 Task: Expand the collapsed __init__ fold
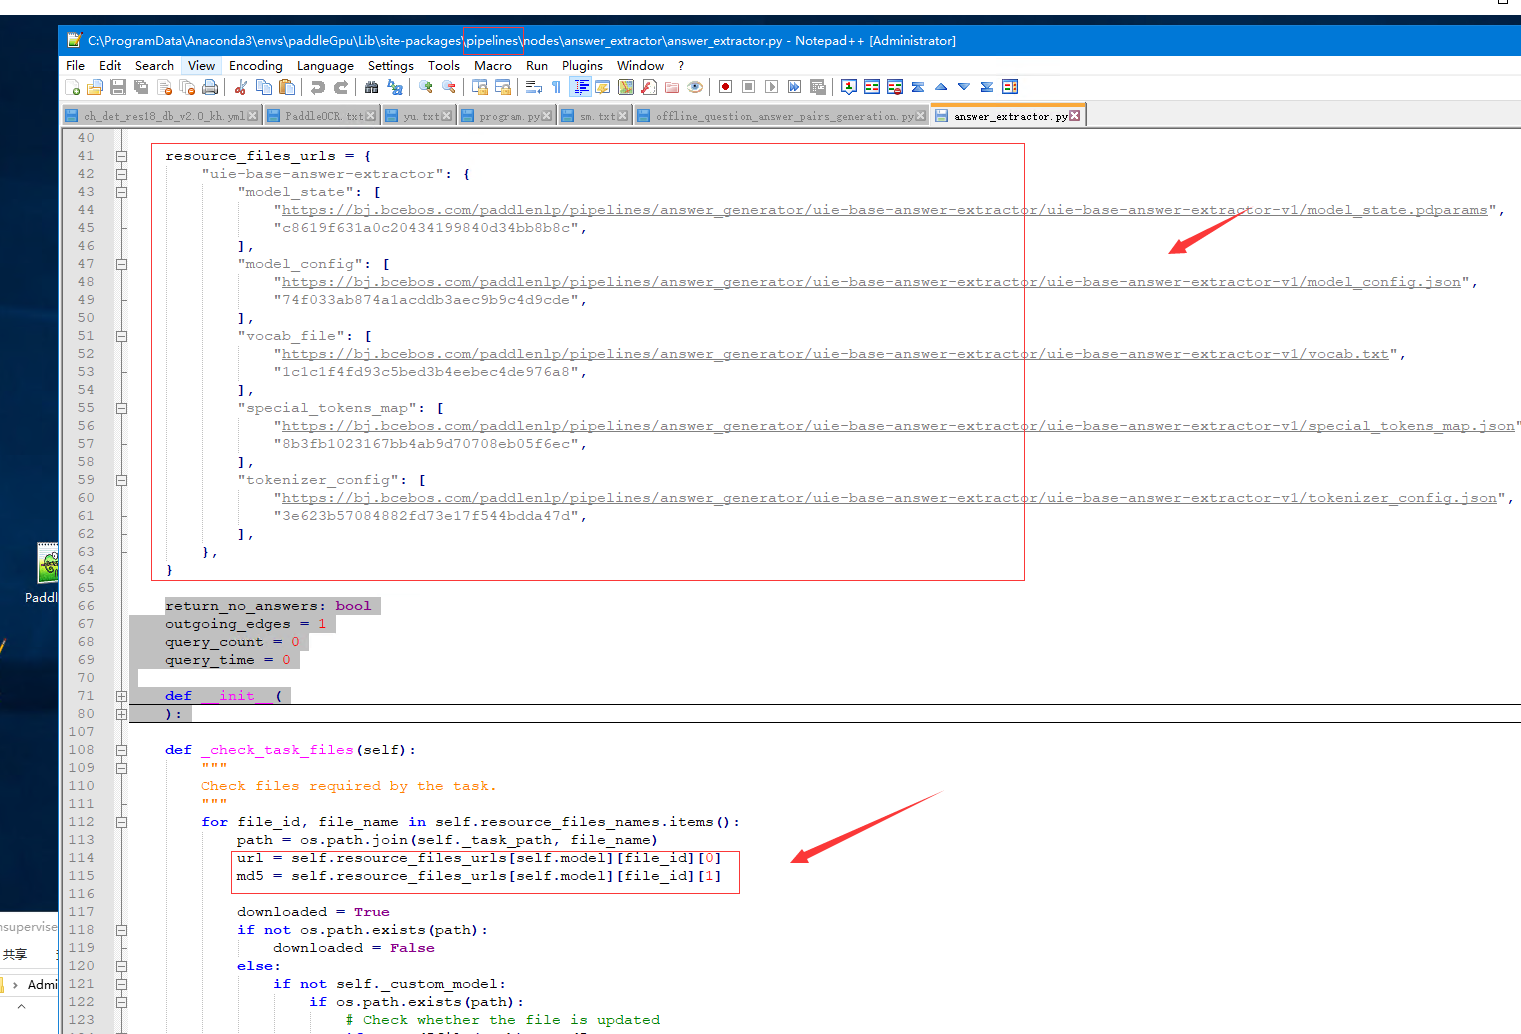(x=121, y=695)
